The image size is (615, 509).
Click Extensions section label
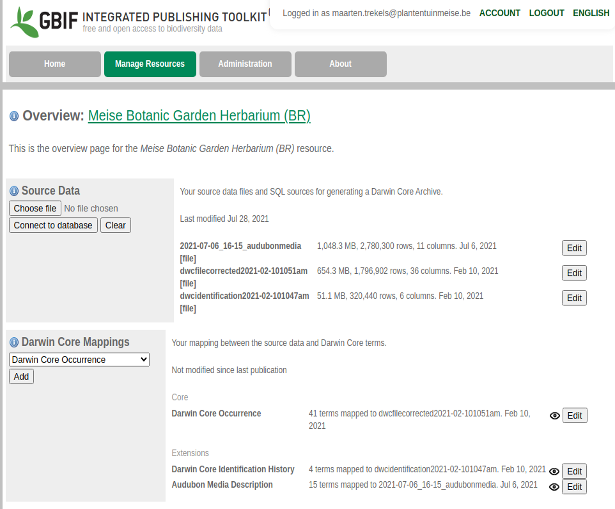tap(190, 453)
